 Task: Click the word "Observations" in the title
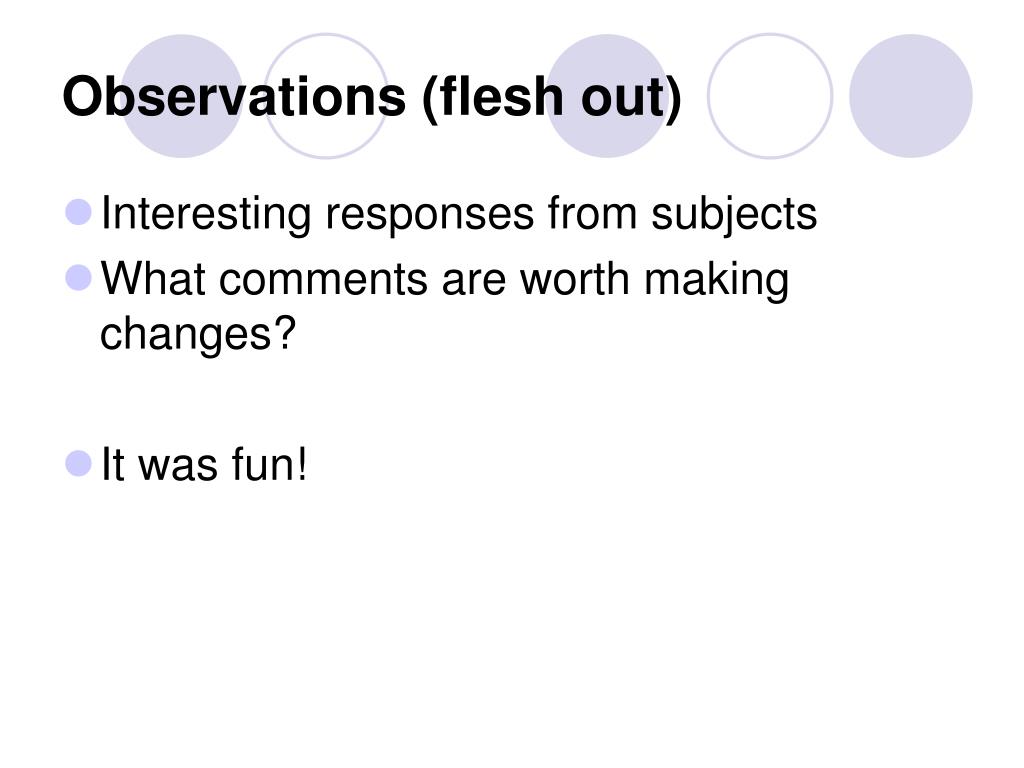click(234, 97)
